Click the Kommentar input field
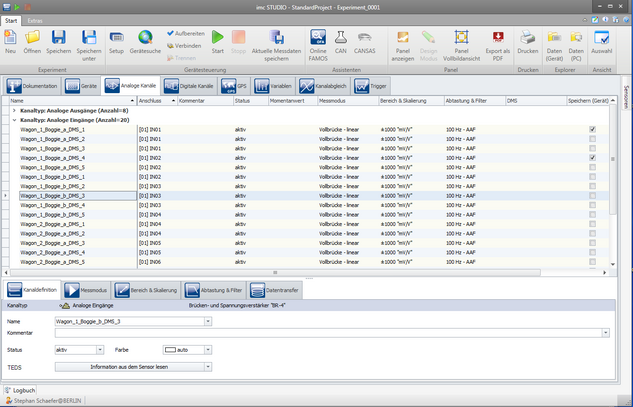Screen dimensions: 633x407 point(330,332)
